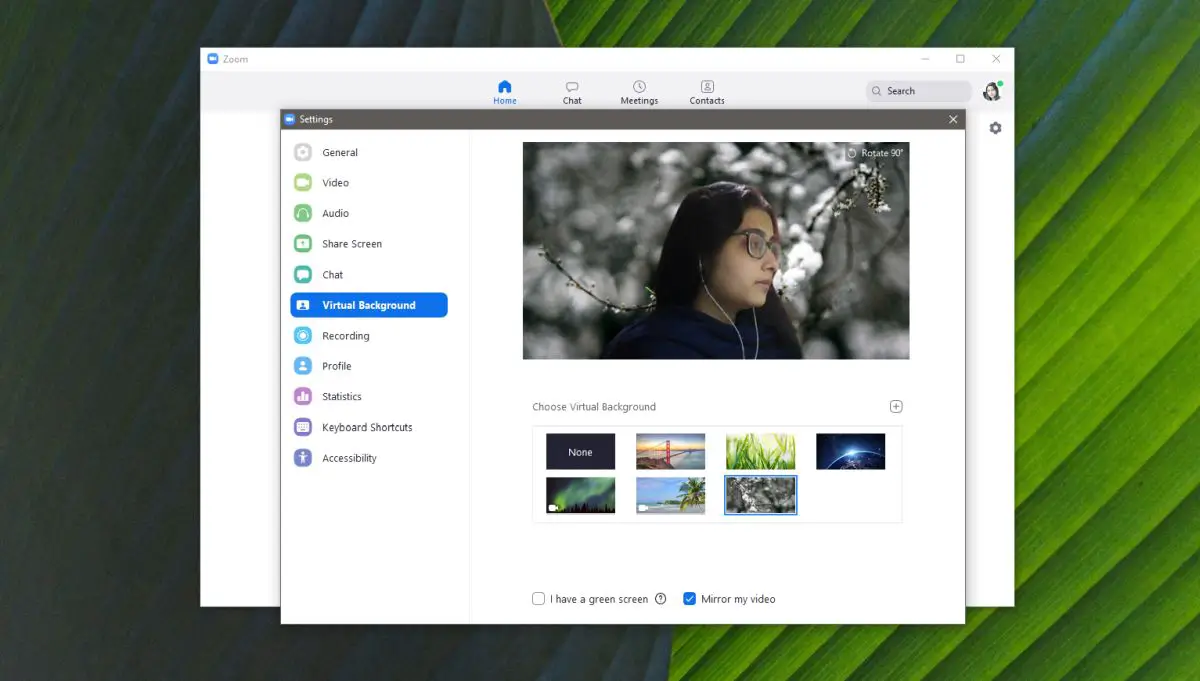Open Video settings icon in sidebar

[303, 182]
